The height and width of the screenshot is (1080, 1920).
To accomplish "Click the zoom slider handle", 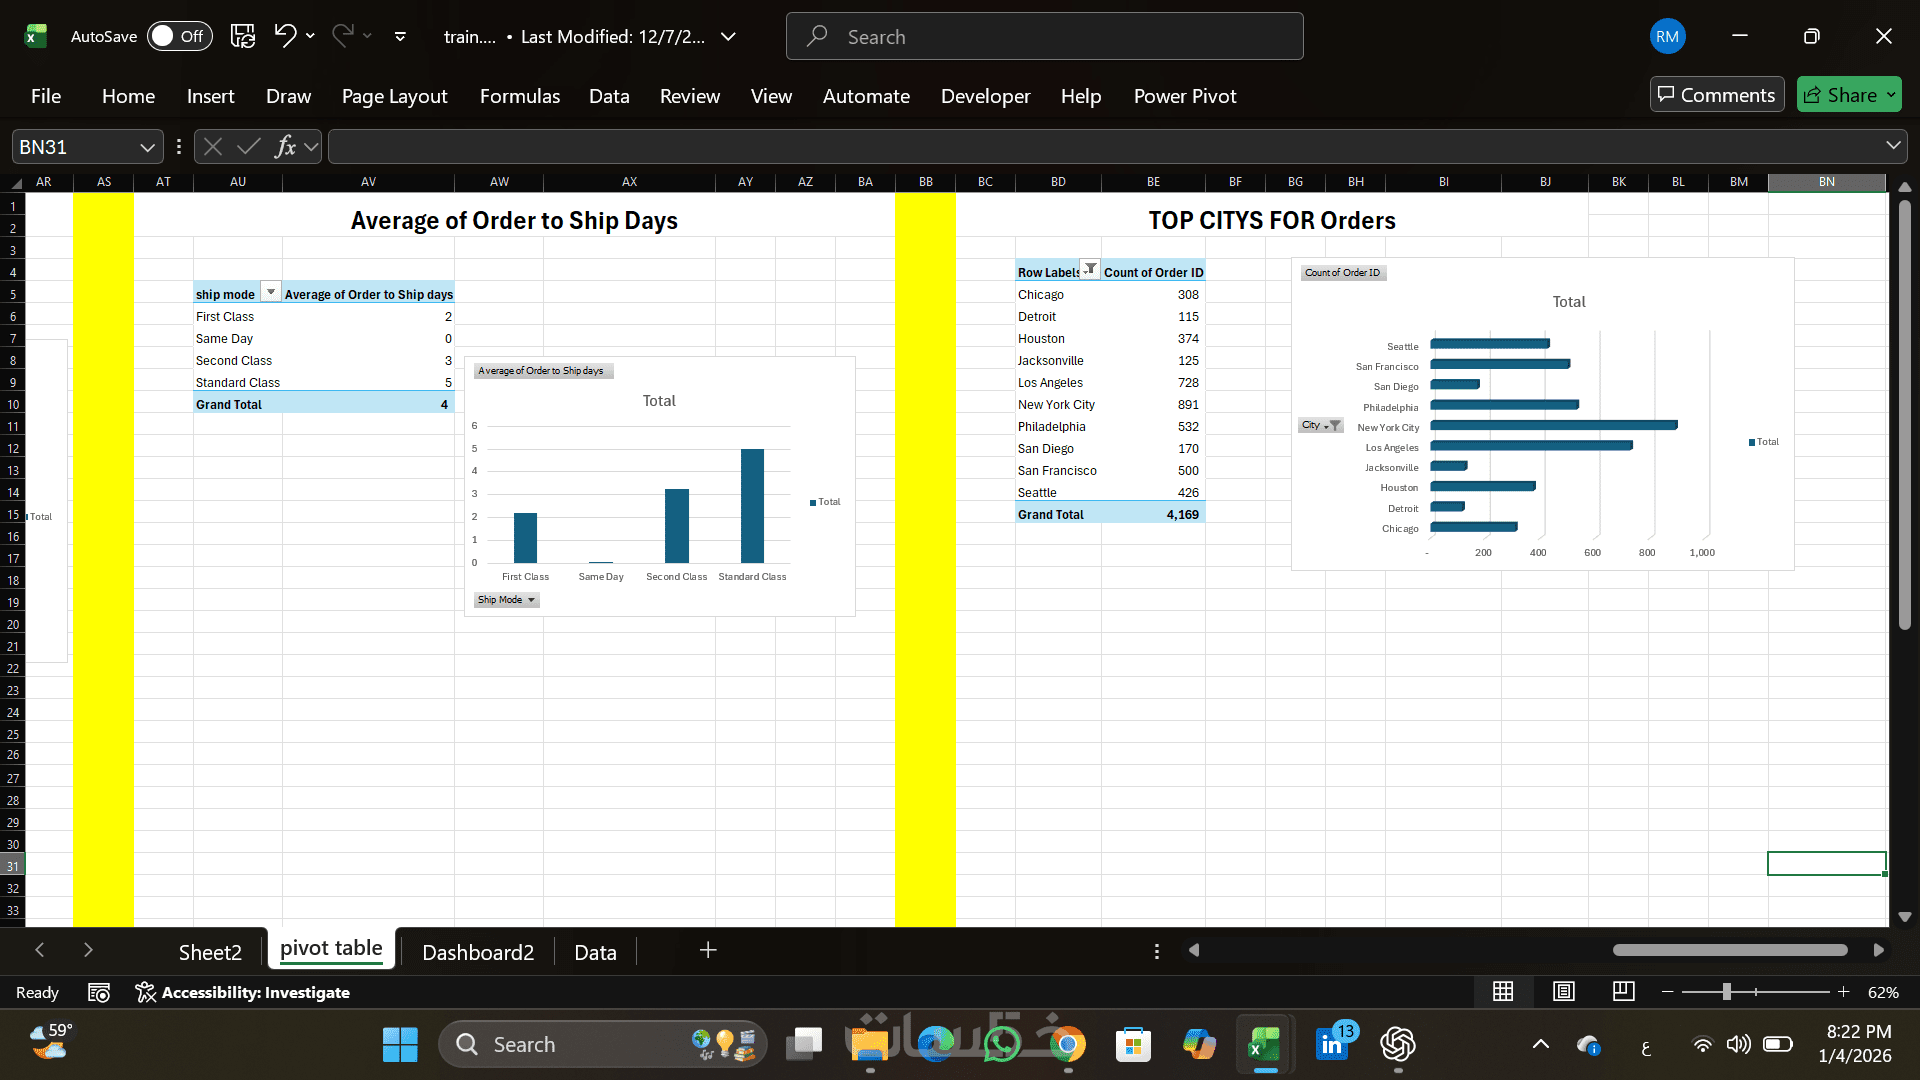I will (1726, 991).
